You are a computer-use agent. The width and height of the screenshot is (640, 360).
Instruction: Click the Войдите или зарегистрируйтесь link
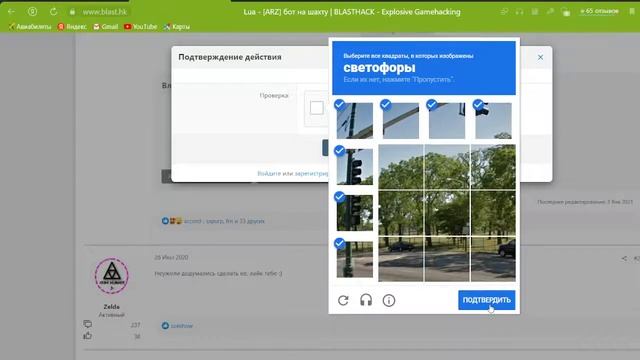click(x=293, y=173)
